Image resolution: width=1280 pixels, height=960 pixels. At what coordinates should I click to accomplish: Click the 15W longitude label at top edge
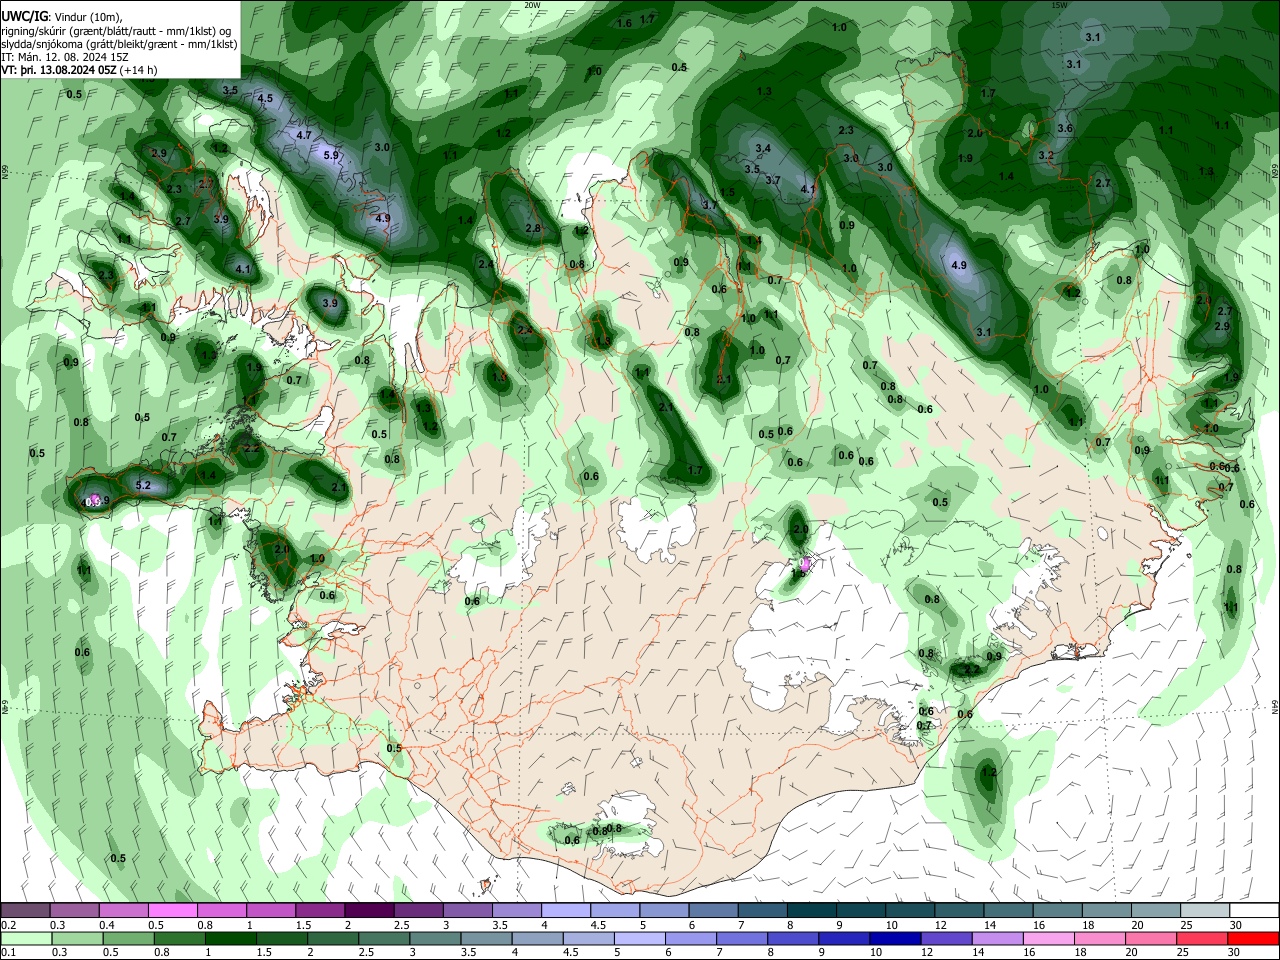[1058, 5]
